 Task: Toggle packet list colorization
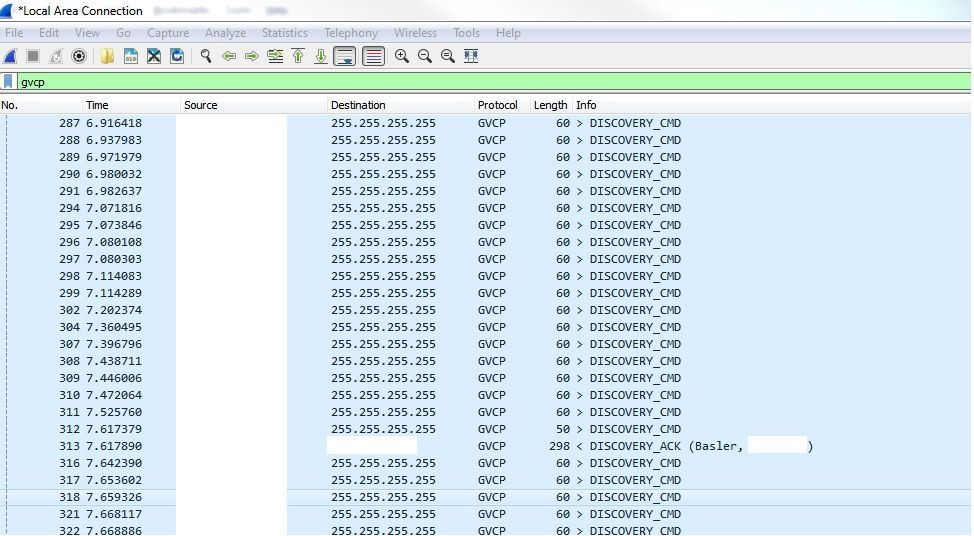click(x=373, y=57)
